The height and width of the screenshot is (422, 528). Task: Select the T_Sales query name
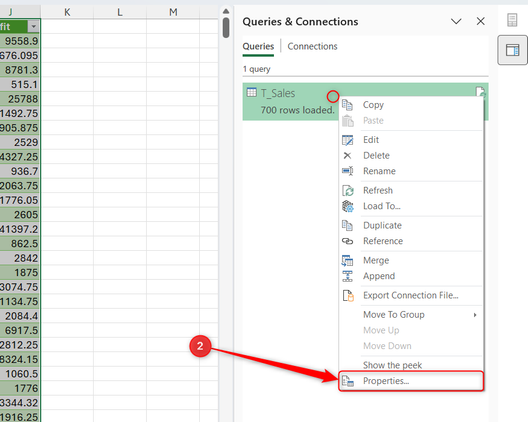[278, 93]
